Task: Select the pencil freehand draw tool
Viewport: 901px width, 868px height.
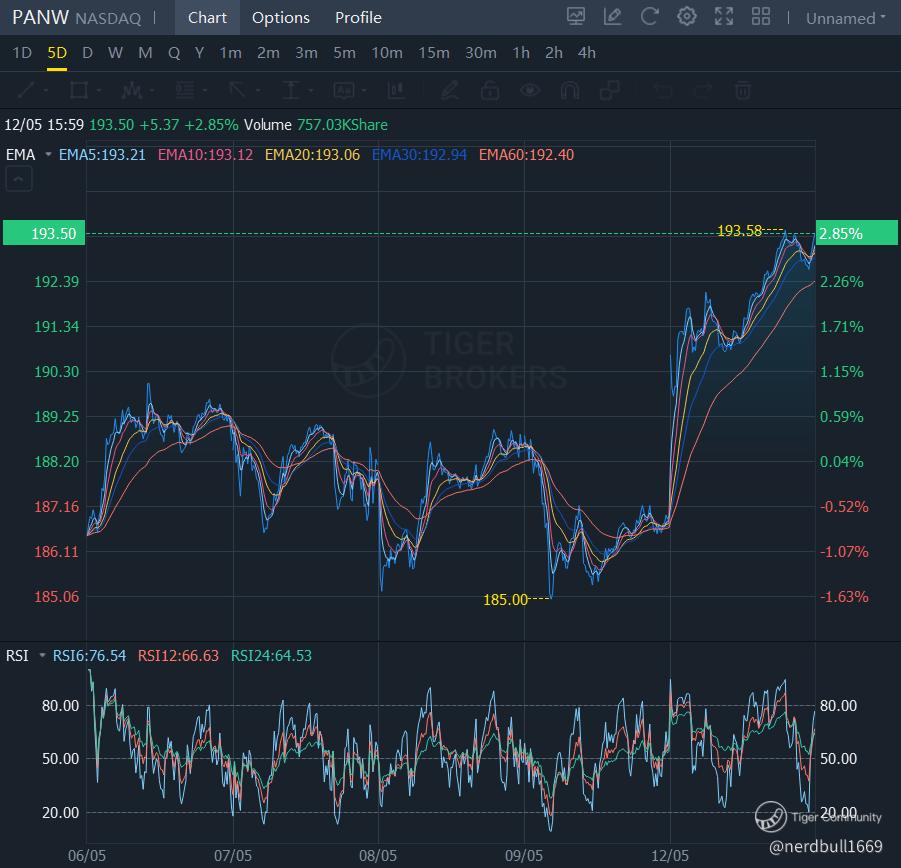Action: click(x=450, y=90)
